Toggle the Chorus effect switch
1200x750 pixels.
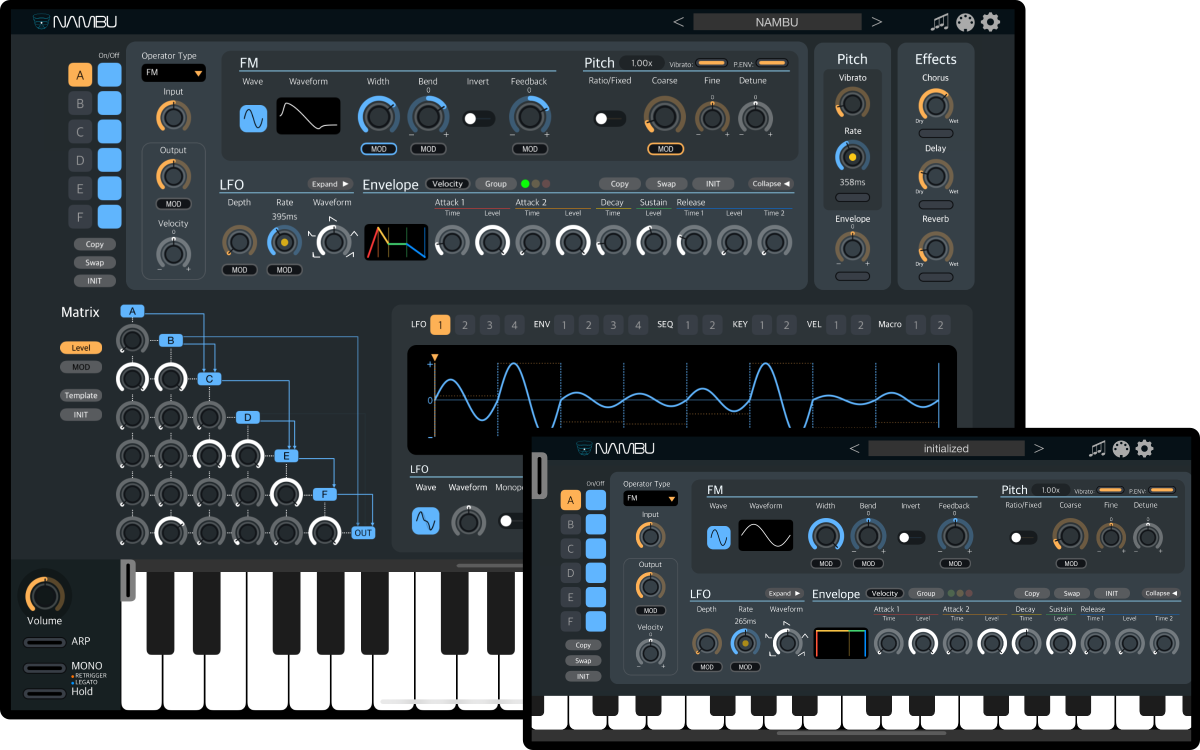[935, 132]
